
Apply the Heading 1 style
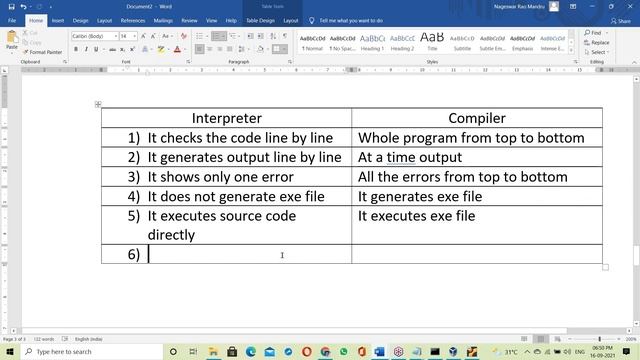pyautogui.click(x=372, y=42)
